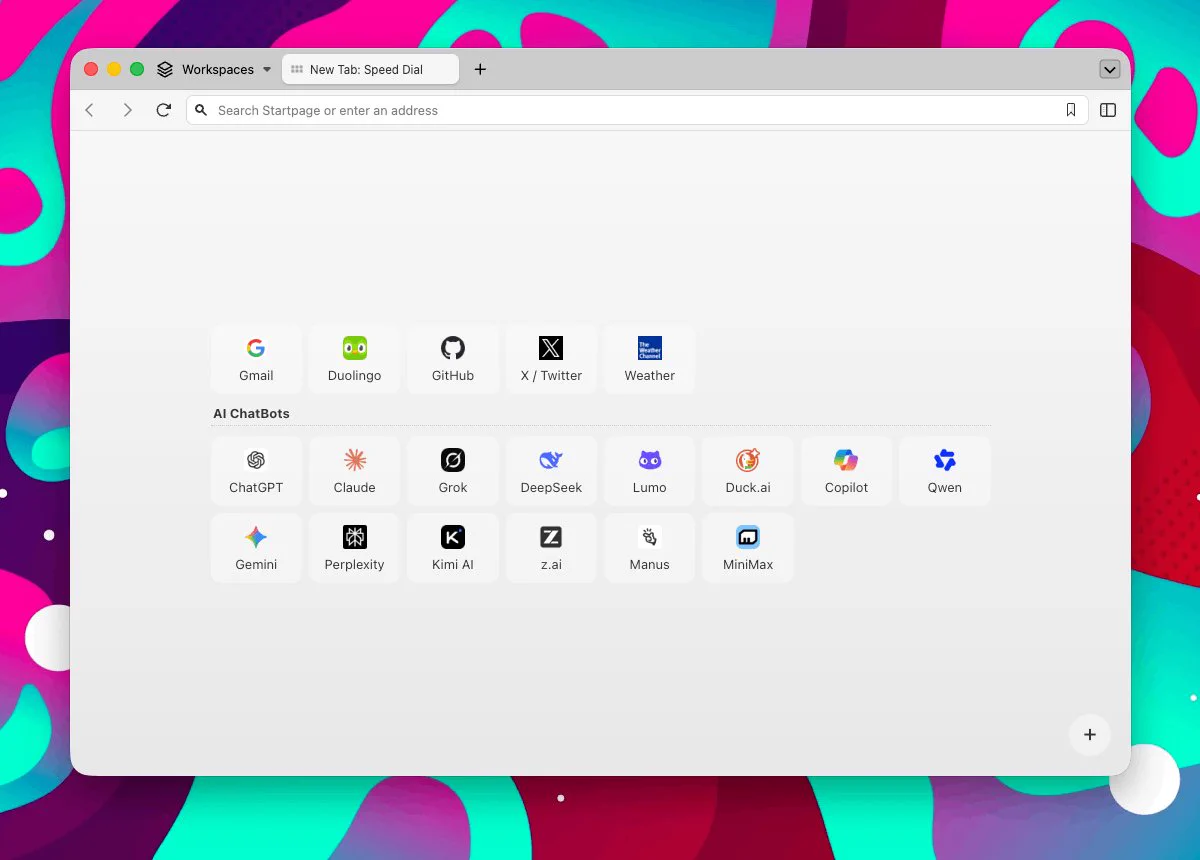The width and height of the screenshot is (1200, 860).
Task: Open a new tab with the plus button
Action: [x=480, y=69]
